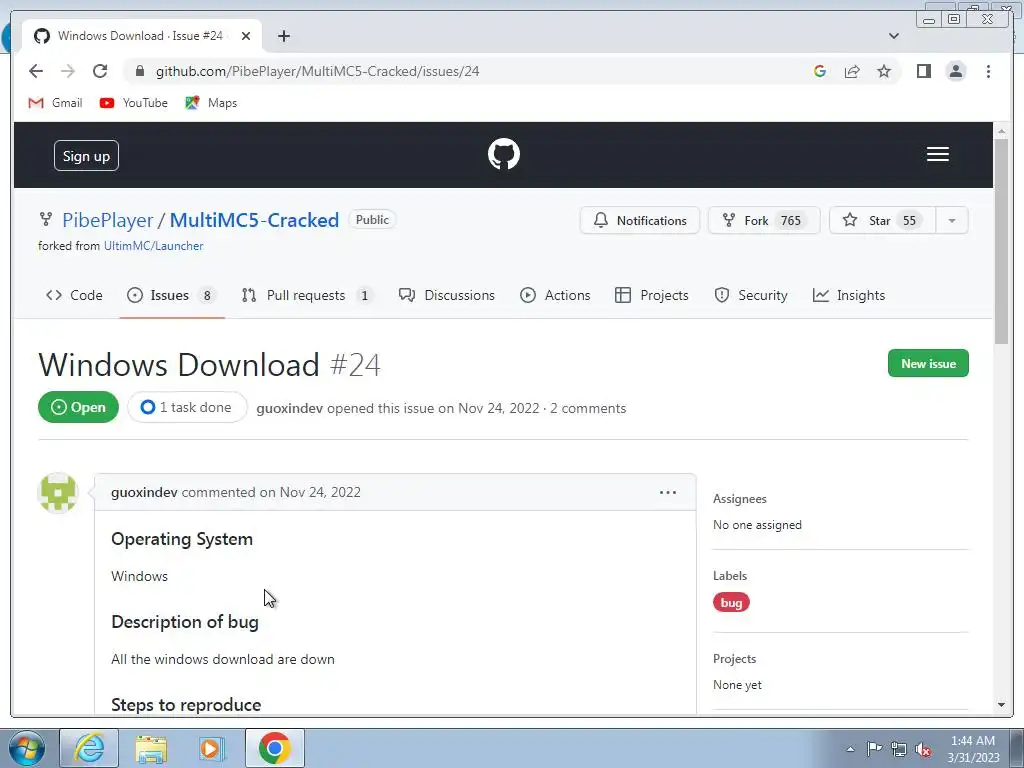
Task: Open Windows Media Player from the taskbar
Action: click(212, 748)
